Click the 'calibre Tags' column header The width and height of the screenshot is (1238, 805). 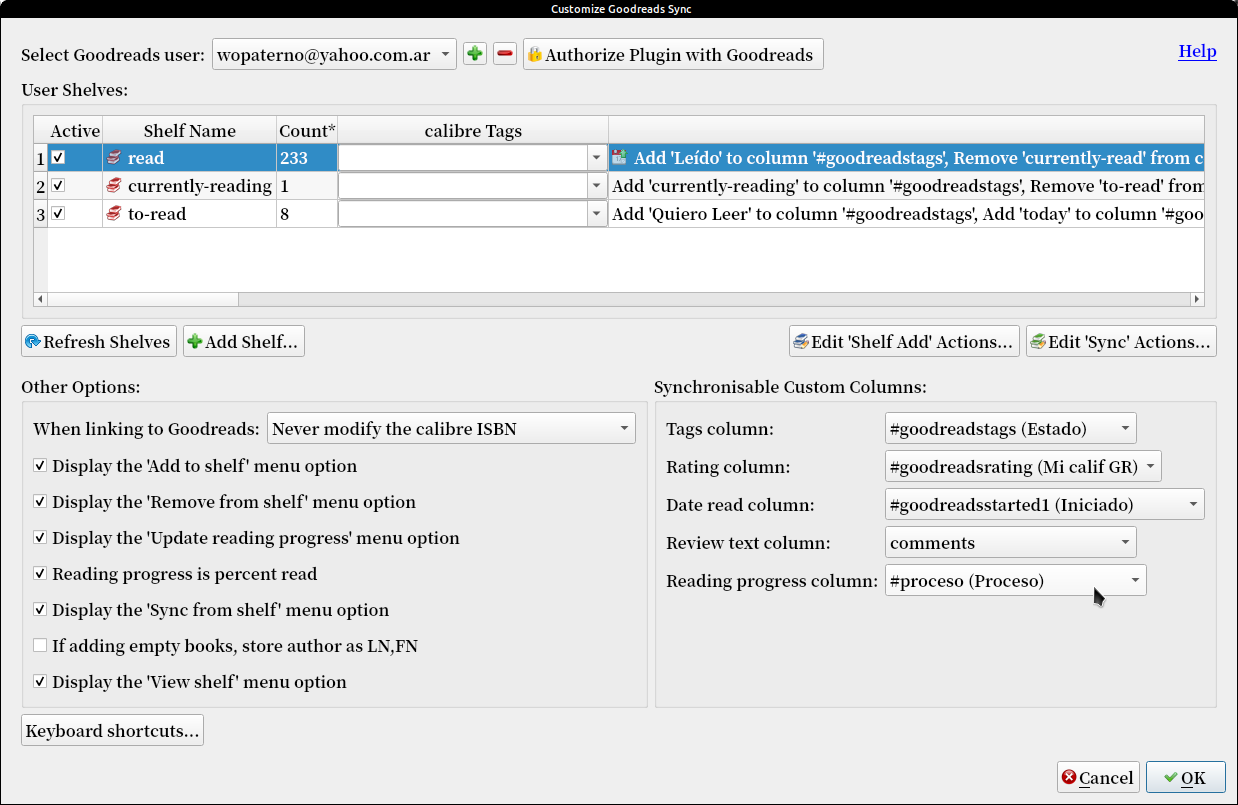[x=473, y=130]
